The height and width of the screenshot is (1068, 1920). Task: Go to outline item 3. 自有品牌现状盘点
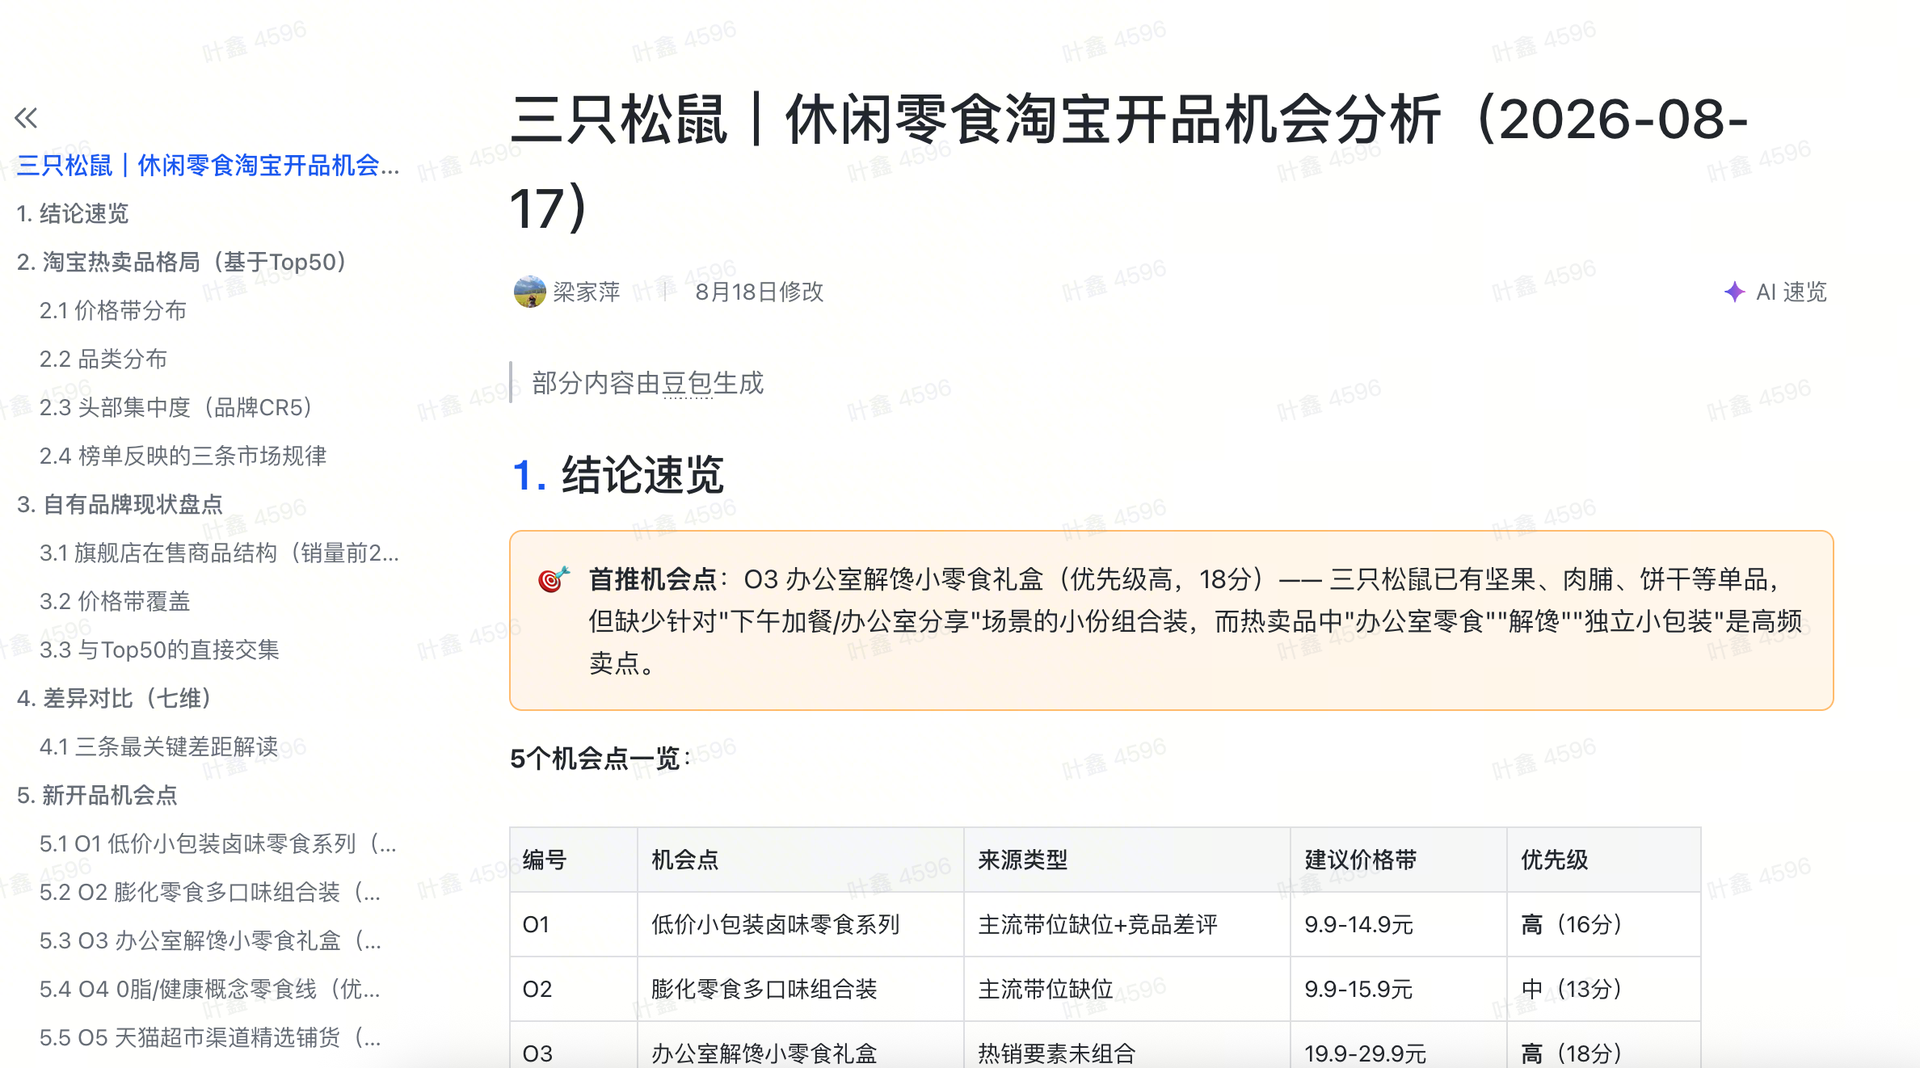point(120,505)
